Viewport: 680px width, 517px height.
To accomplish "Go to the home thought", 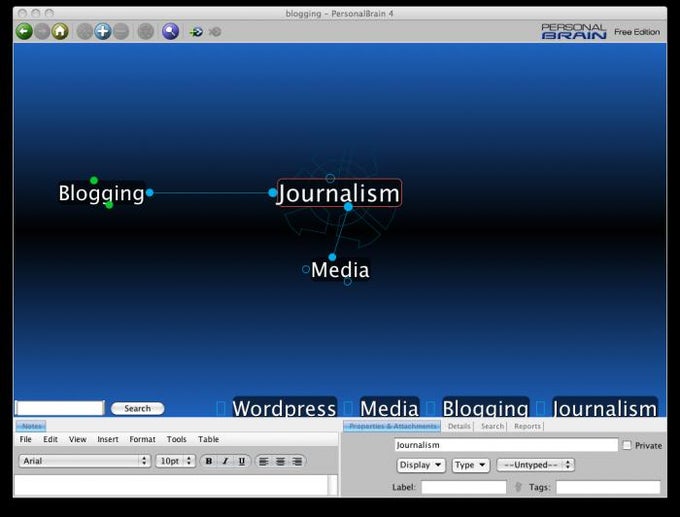I will [60, 32].
